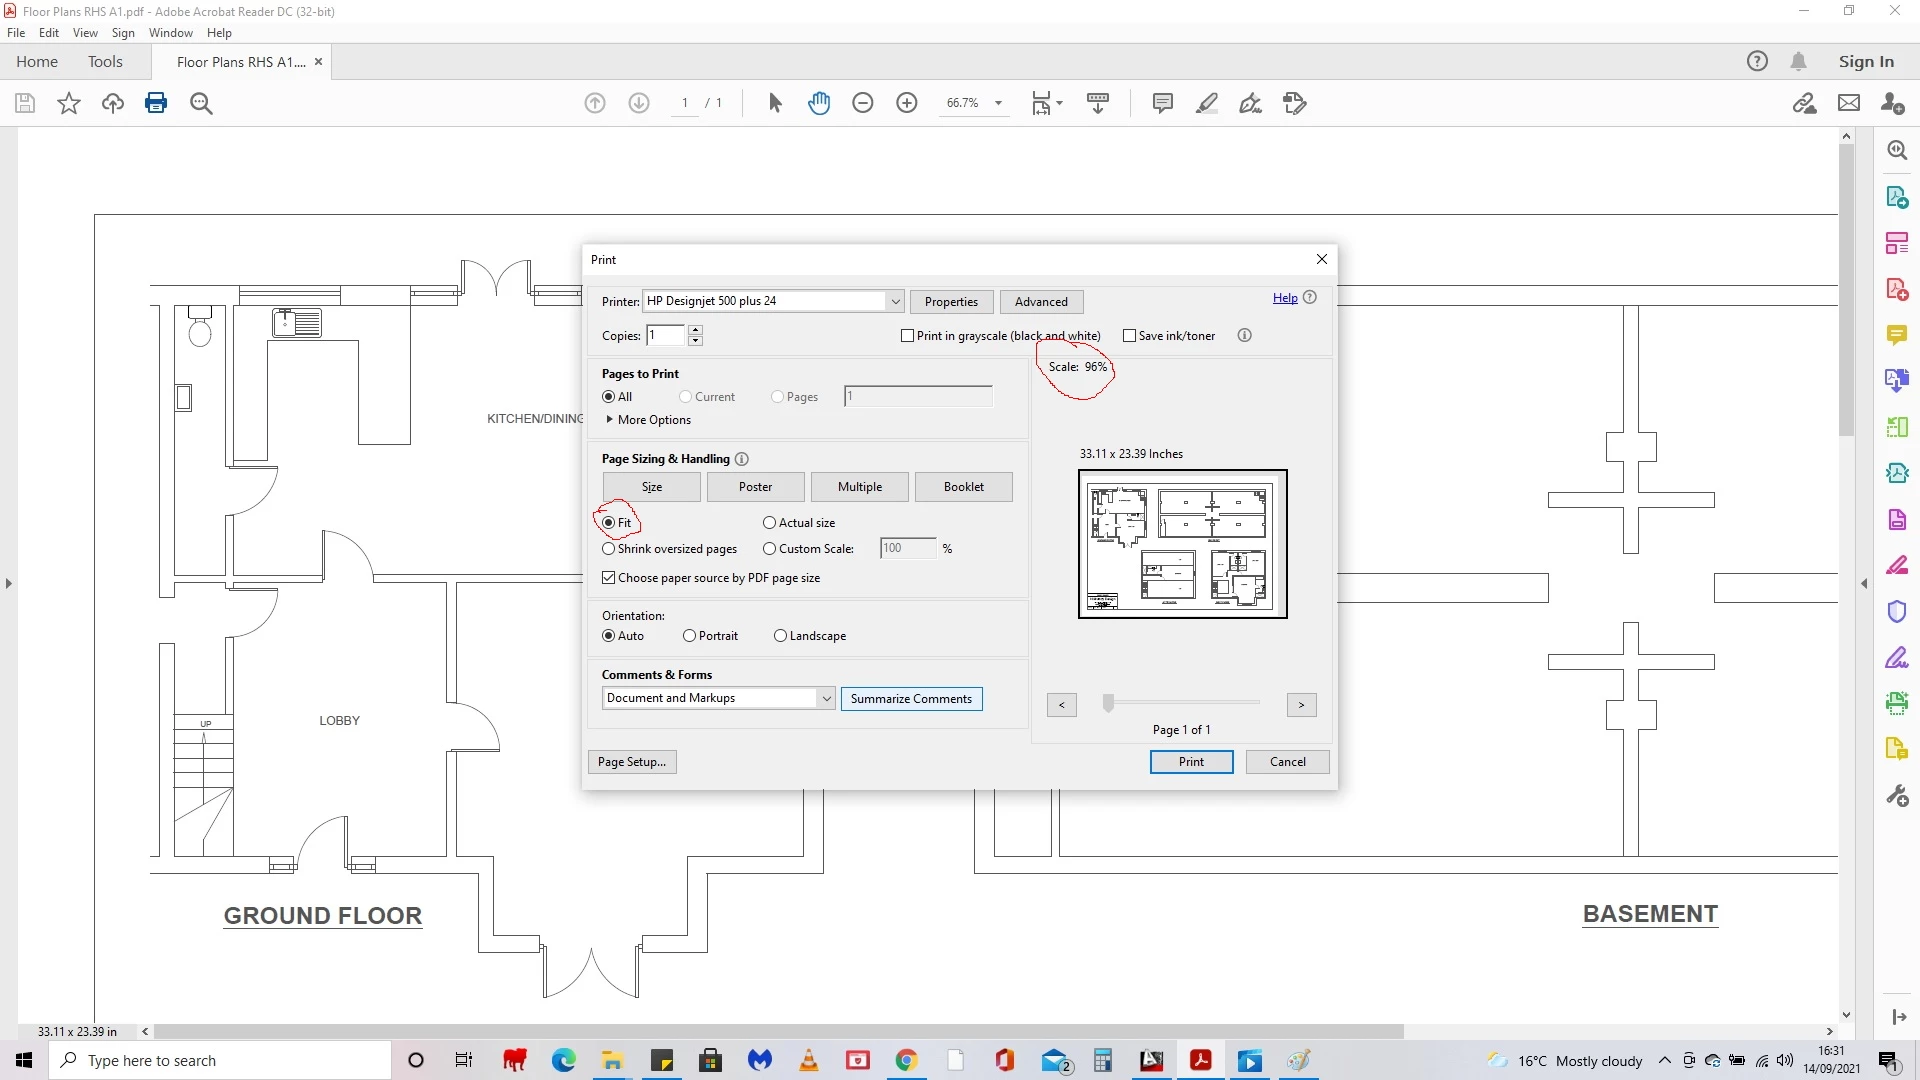Enable Print in grayscale checkbox
1920x1080 pixels.
coord(908,336)
